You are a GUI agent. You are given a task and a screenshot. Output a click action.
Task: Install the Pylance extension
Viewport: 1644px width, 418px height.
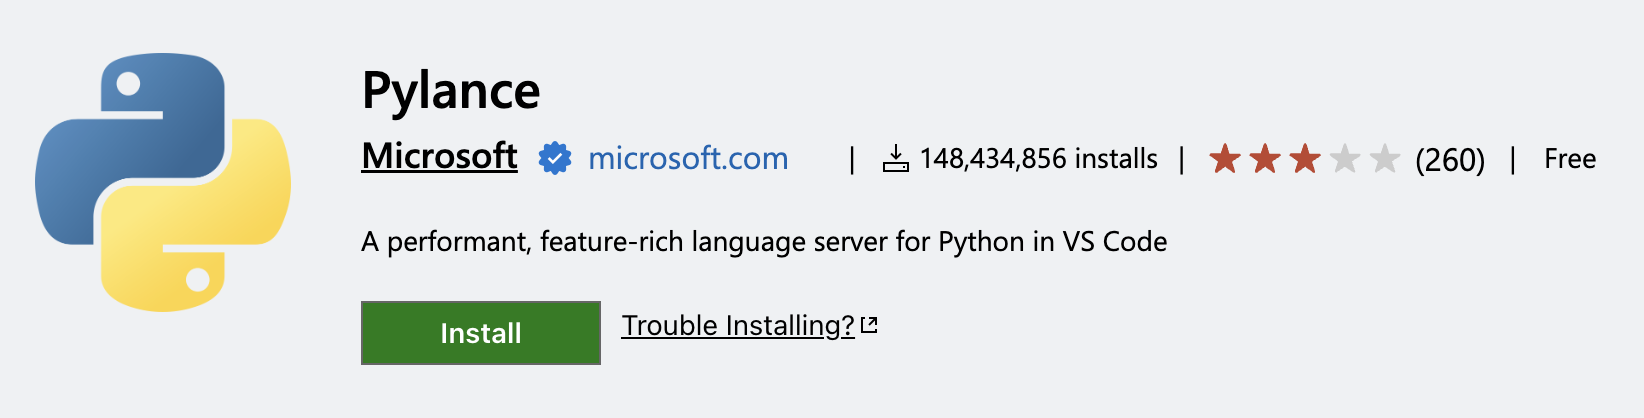point(481,333)
